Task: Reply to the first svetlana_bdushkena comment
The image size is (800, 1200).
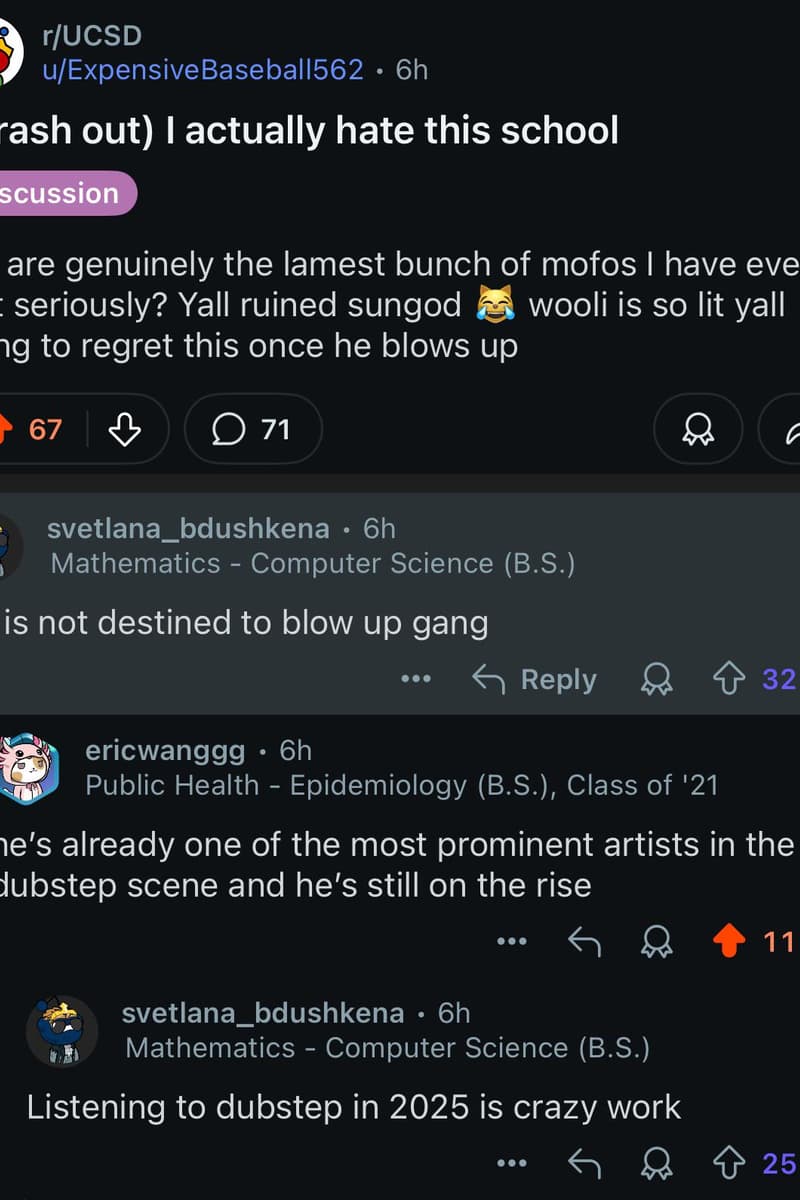Action: [534, 680]
